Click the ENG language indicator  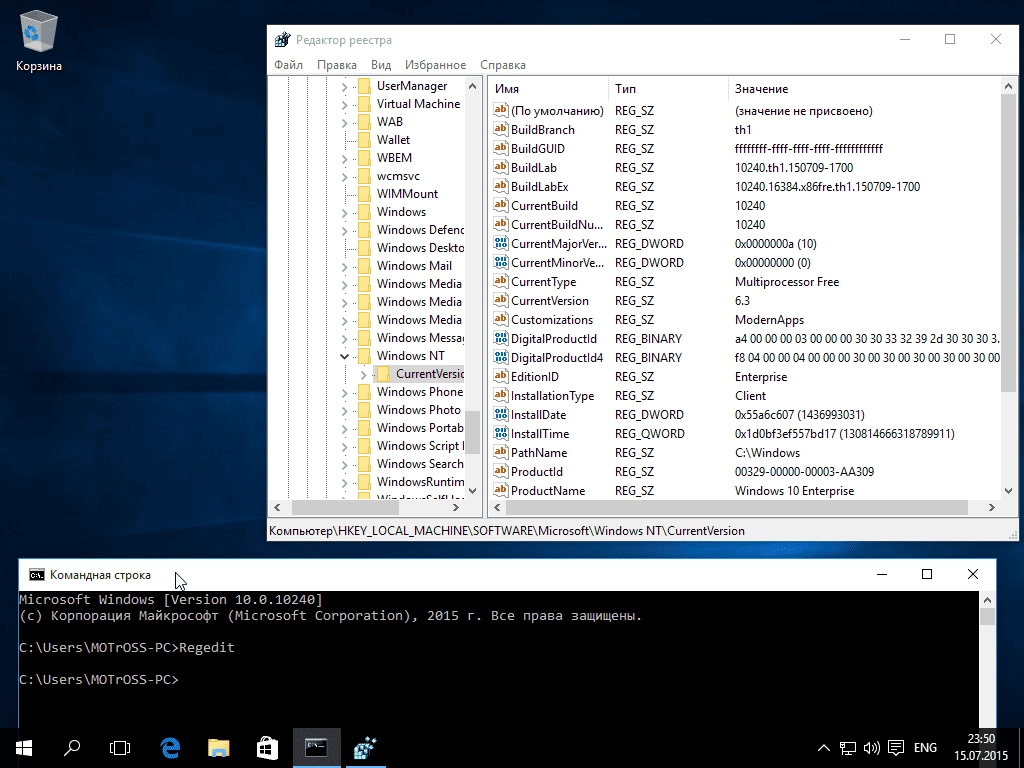[925, 748]
